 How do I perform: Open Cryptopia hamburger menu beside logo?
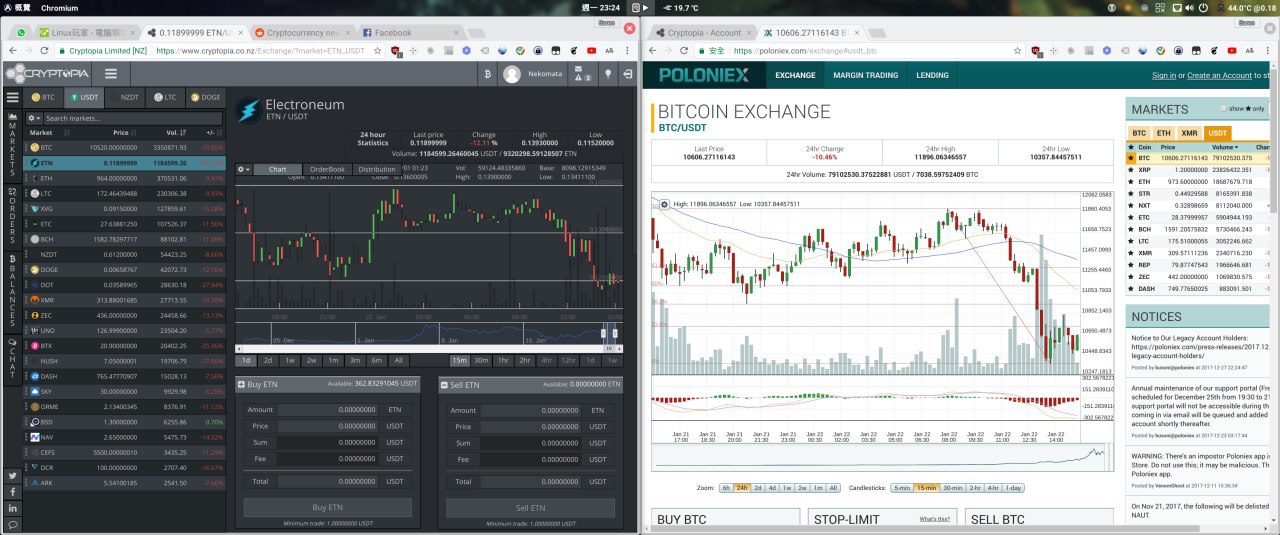[x=110, y=73]
